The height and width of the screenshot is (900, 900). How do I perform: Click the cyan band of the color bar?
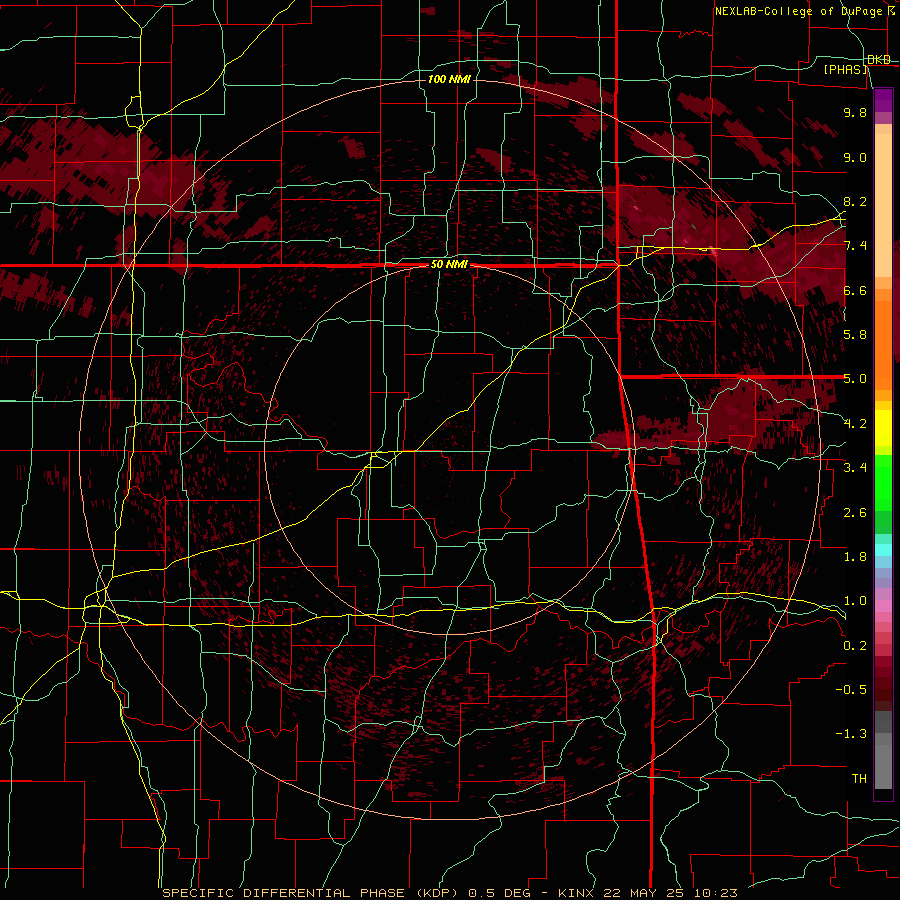(883, 550)
